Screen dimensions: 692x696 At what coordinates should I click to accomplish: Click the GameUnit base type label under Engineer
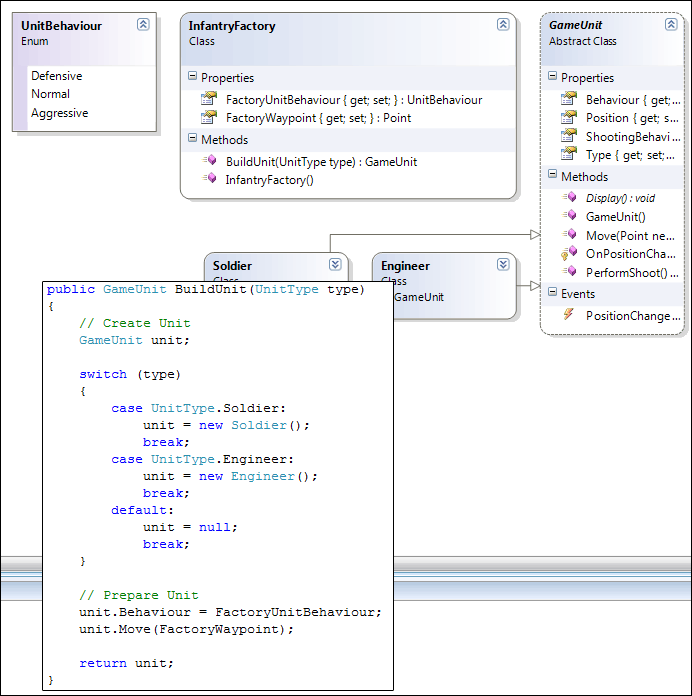pos(419,297)
